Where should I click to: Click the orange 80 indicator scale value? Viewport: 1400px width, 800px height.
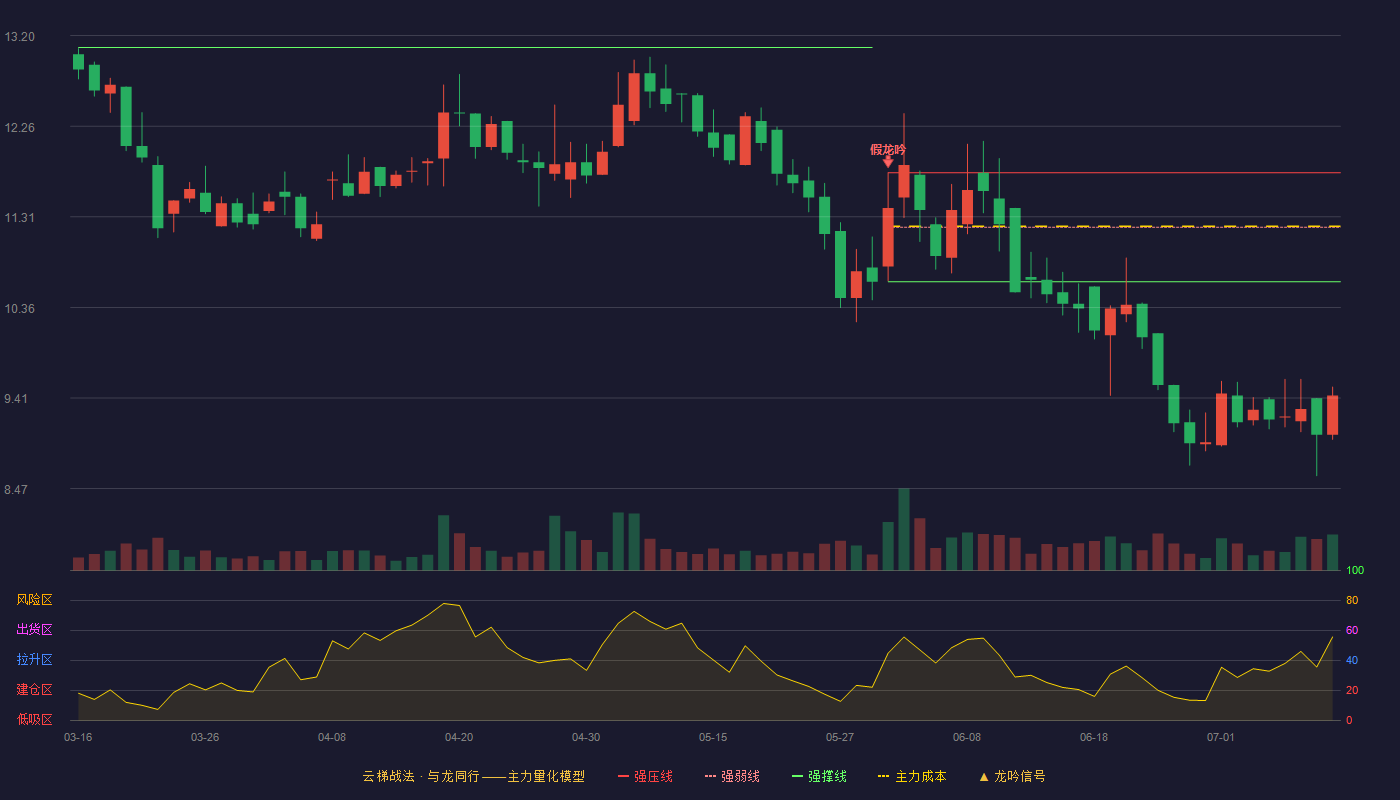[x=1352, y=600]
